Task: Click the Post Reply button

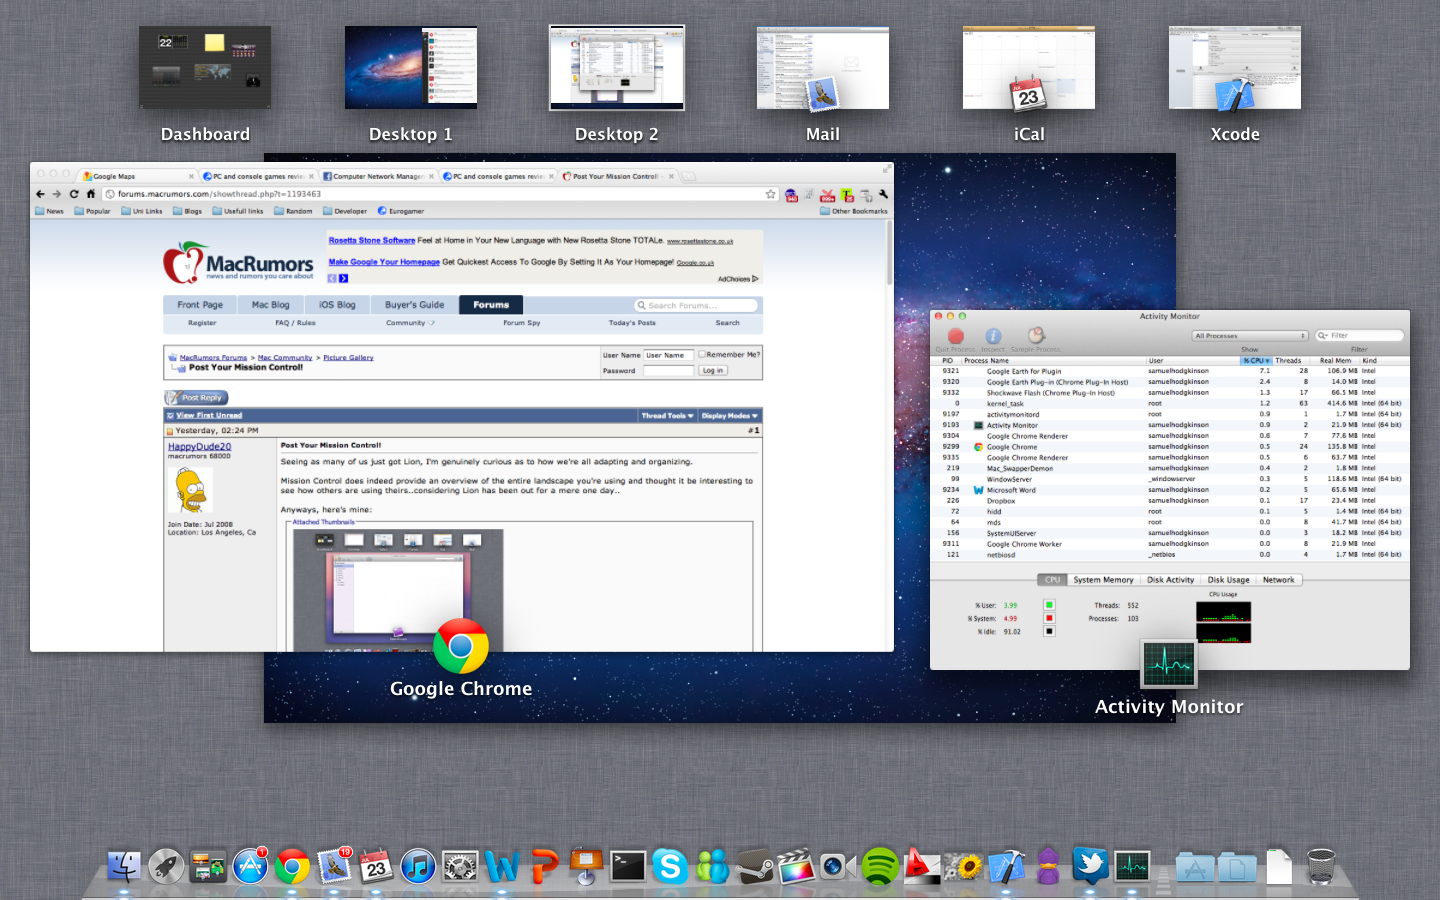Action: (197, 397)
